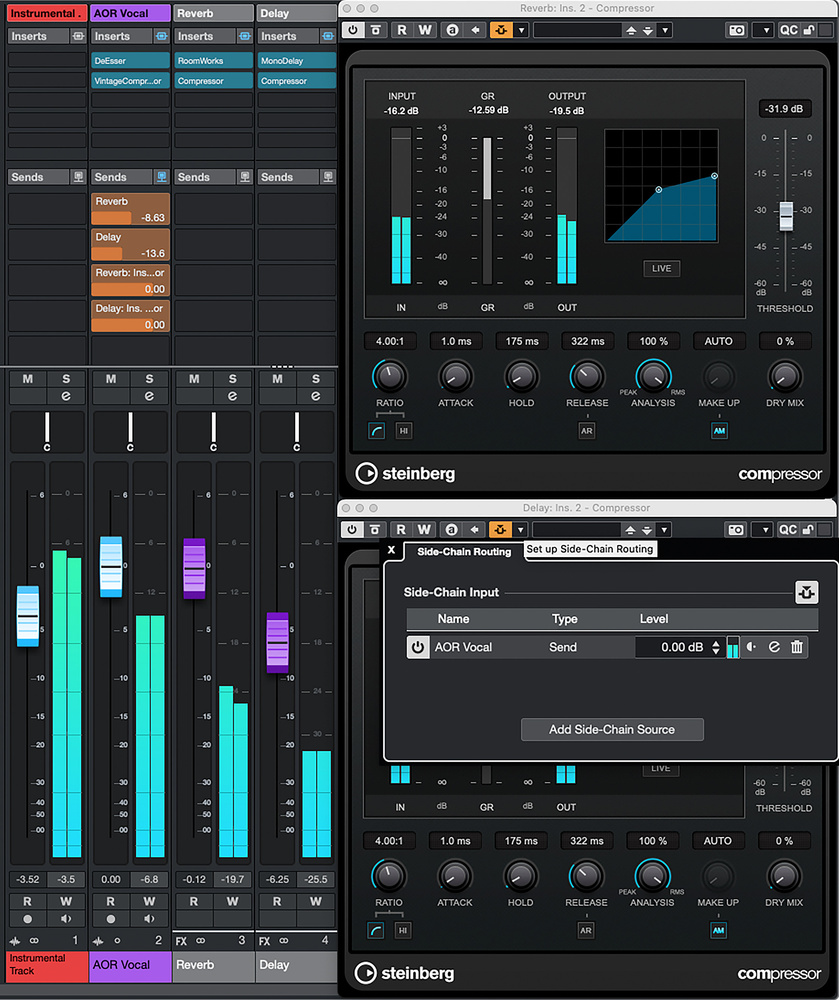Mute the Instrumental channel

(x=28, y=379)
